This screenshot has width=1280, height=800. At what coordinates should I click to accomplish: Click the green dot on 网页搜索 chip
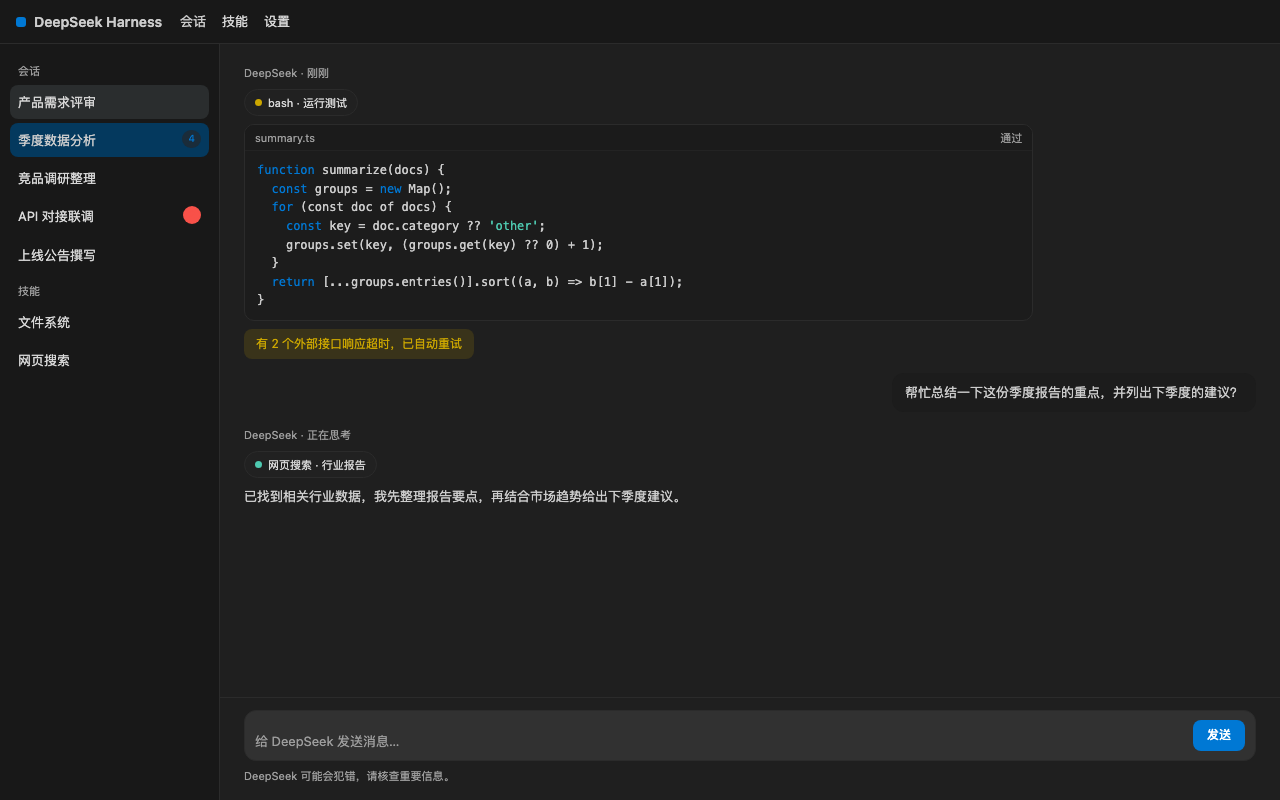258,465
